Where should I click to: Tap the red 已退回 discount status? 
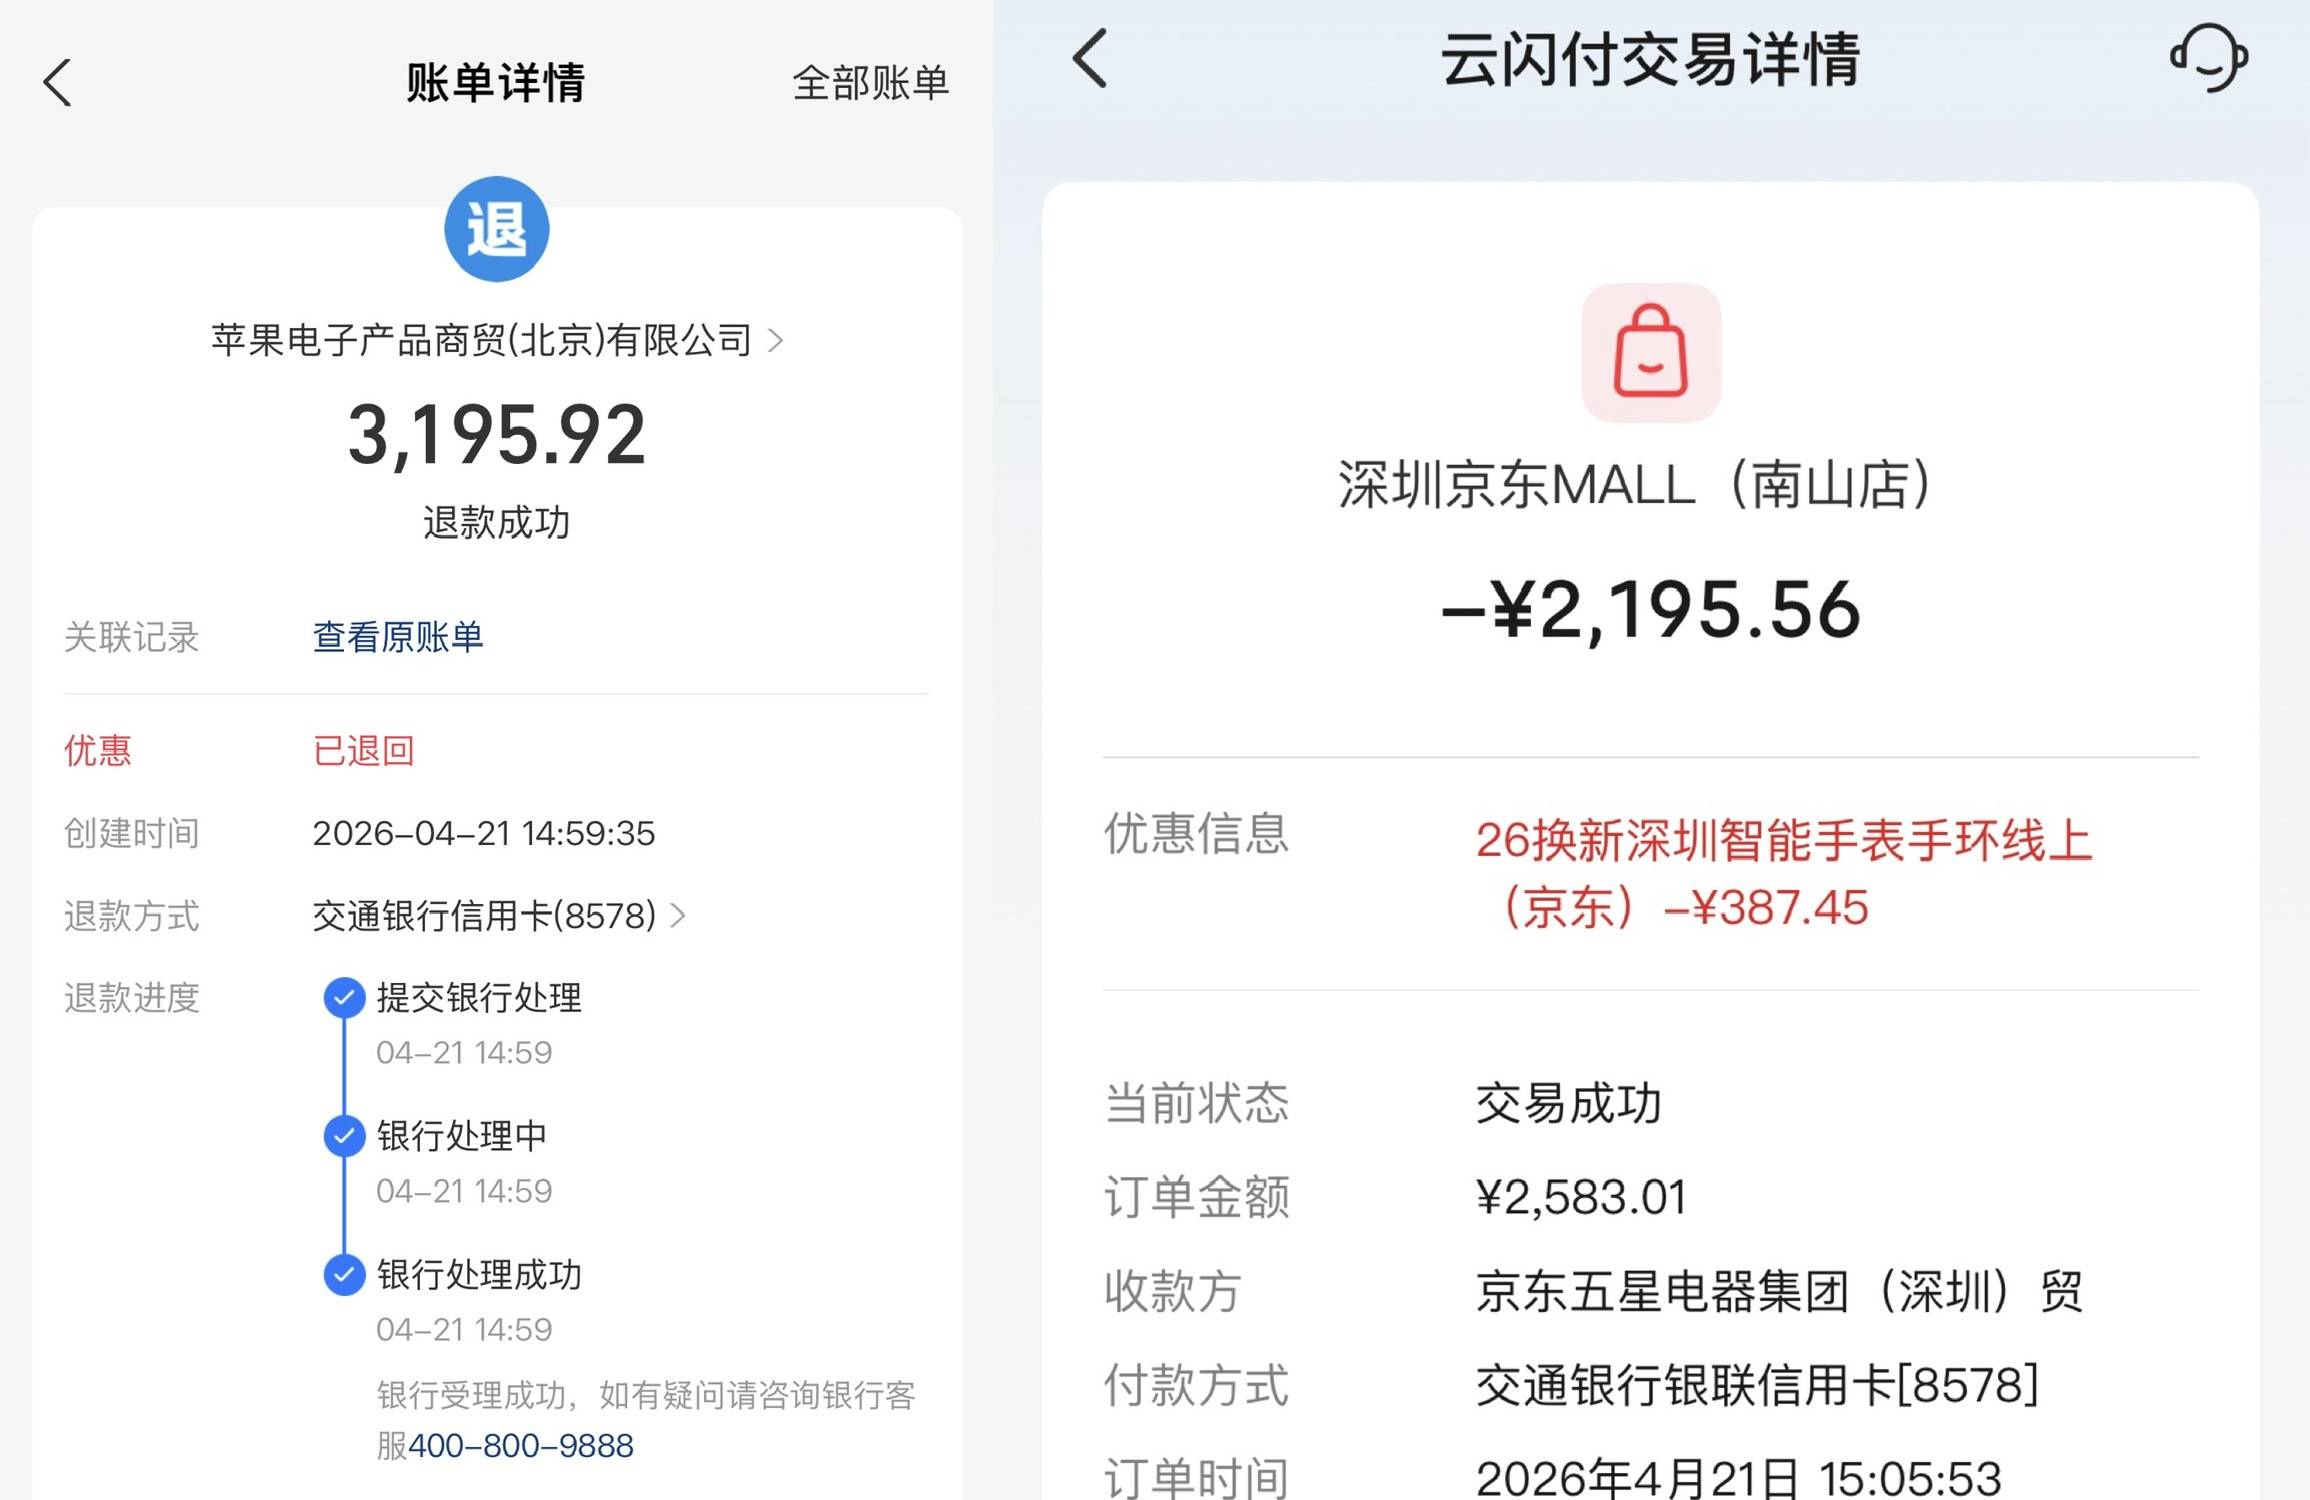[x=364, y=751]
